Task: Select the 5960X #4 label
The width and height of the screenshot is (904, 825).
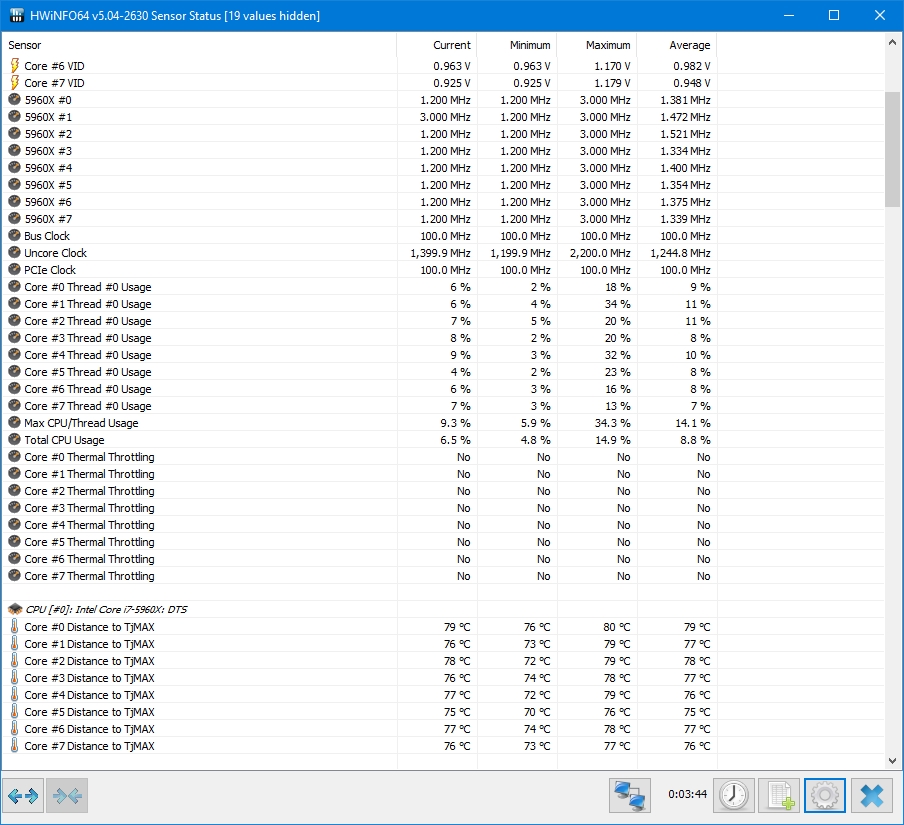Action: pyautogui.click(x=48, y=168)
